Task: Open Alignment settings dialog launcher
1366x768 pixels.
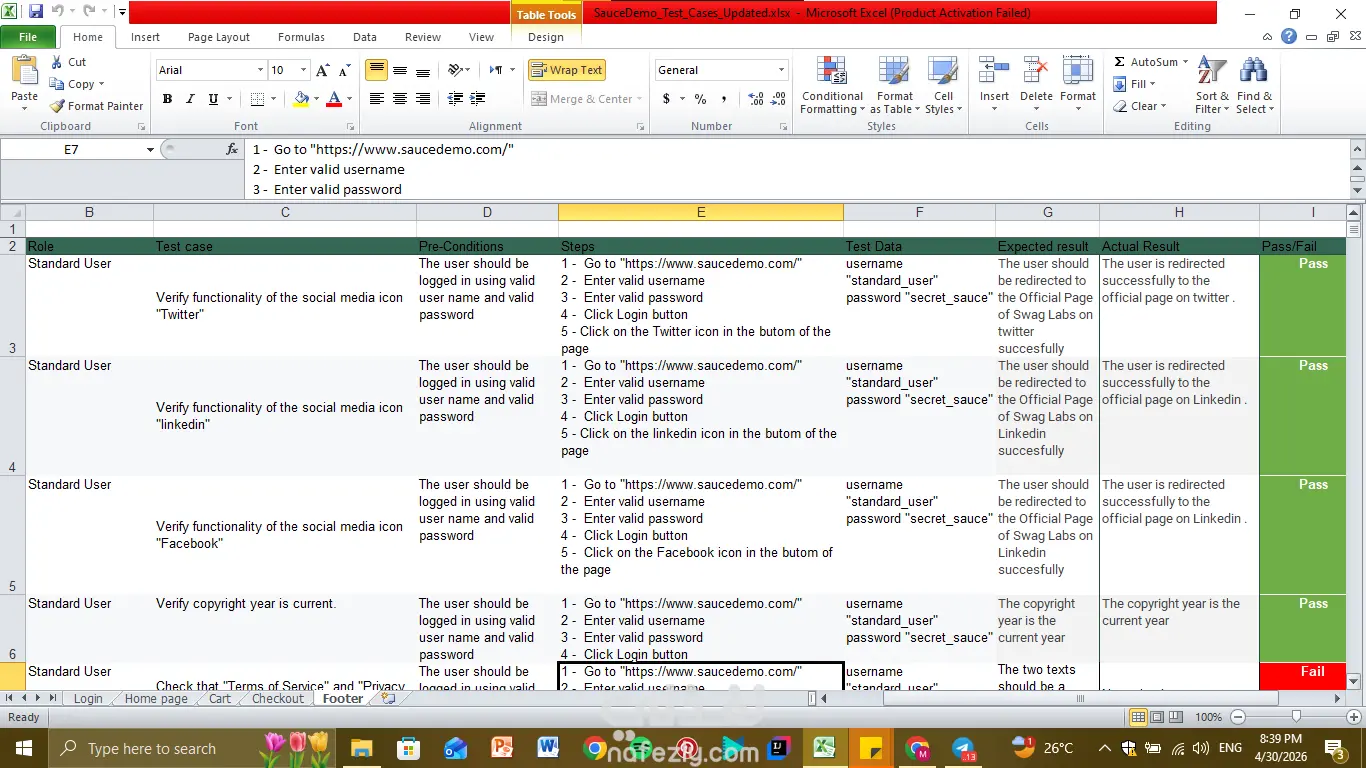Action: pos(640,127)
